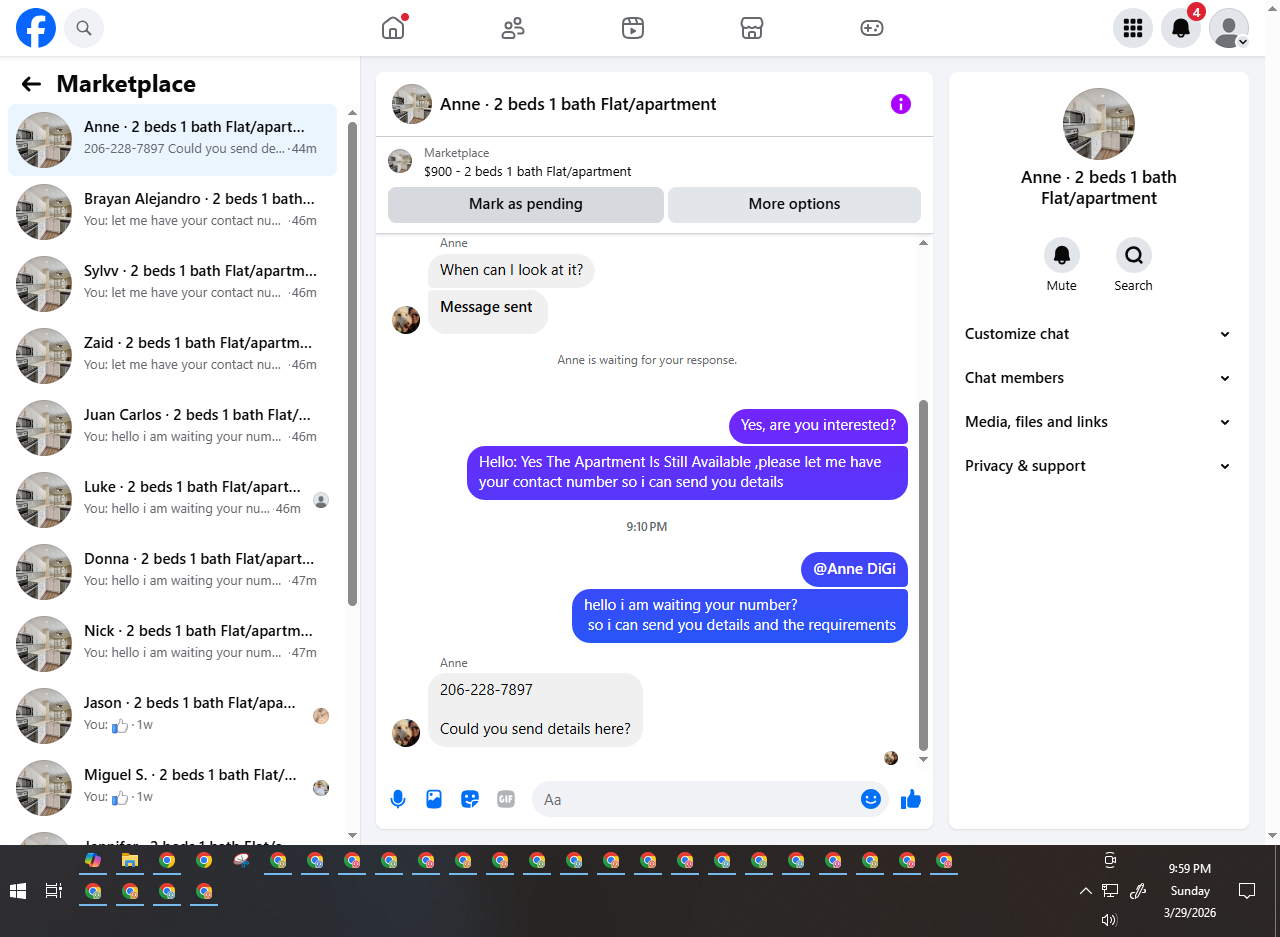
Task: Send a thumbs-up like
Action: (910, 799)
